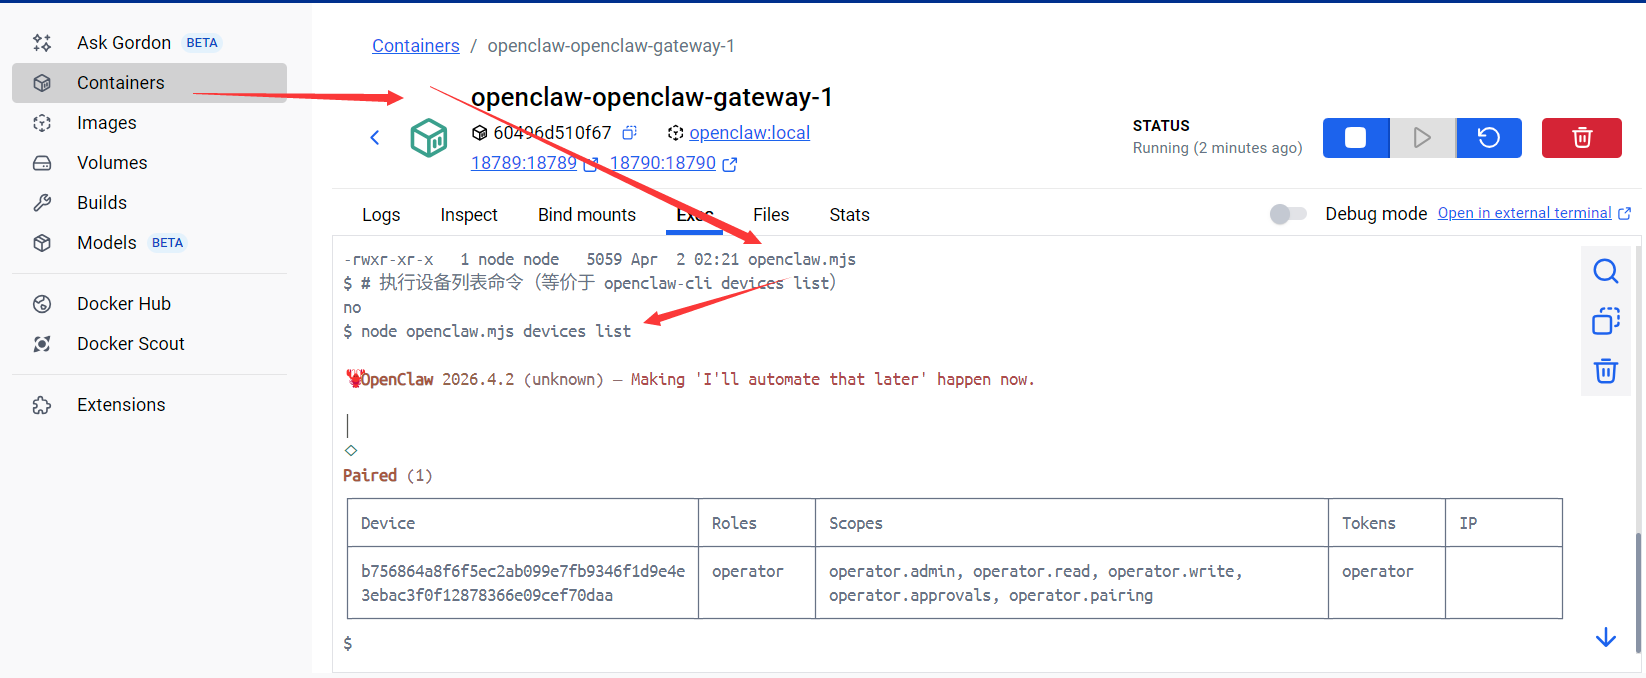
Task: Open the Files tab
Action: click(771, 215)
